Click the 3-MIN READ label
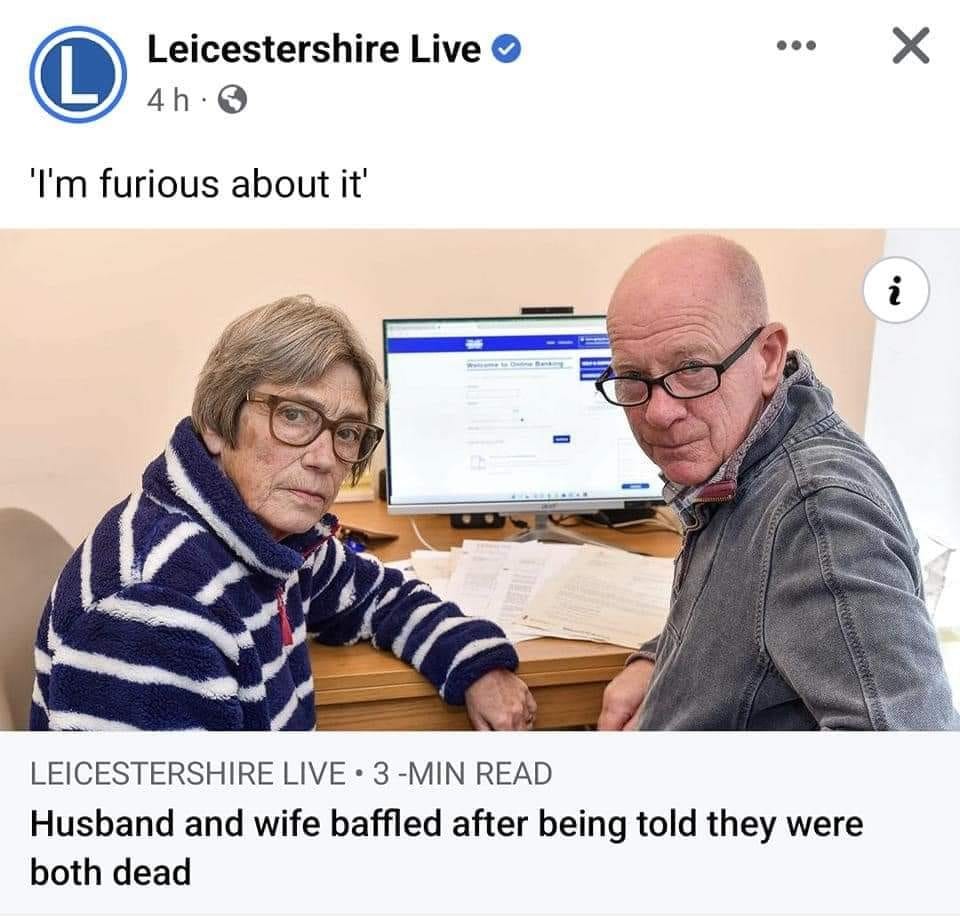Screen dimensions: 960x916 (463, 773)
